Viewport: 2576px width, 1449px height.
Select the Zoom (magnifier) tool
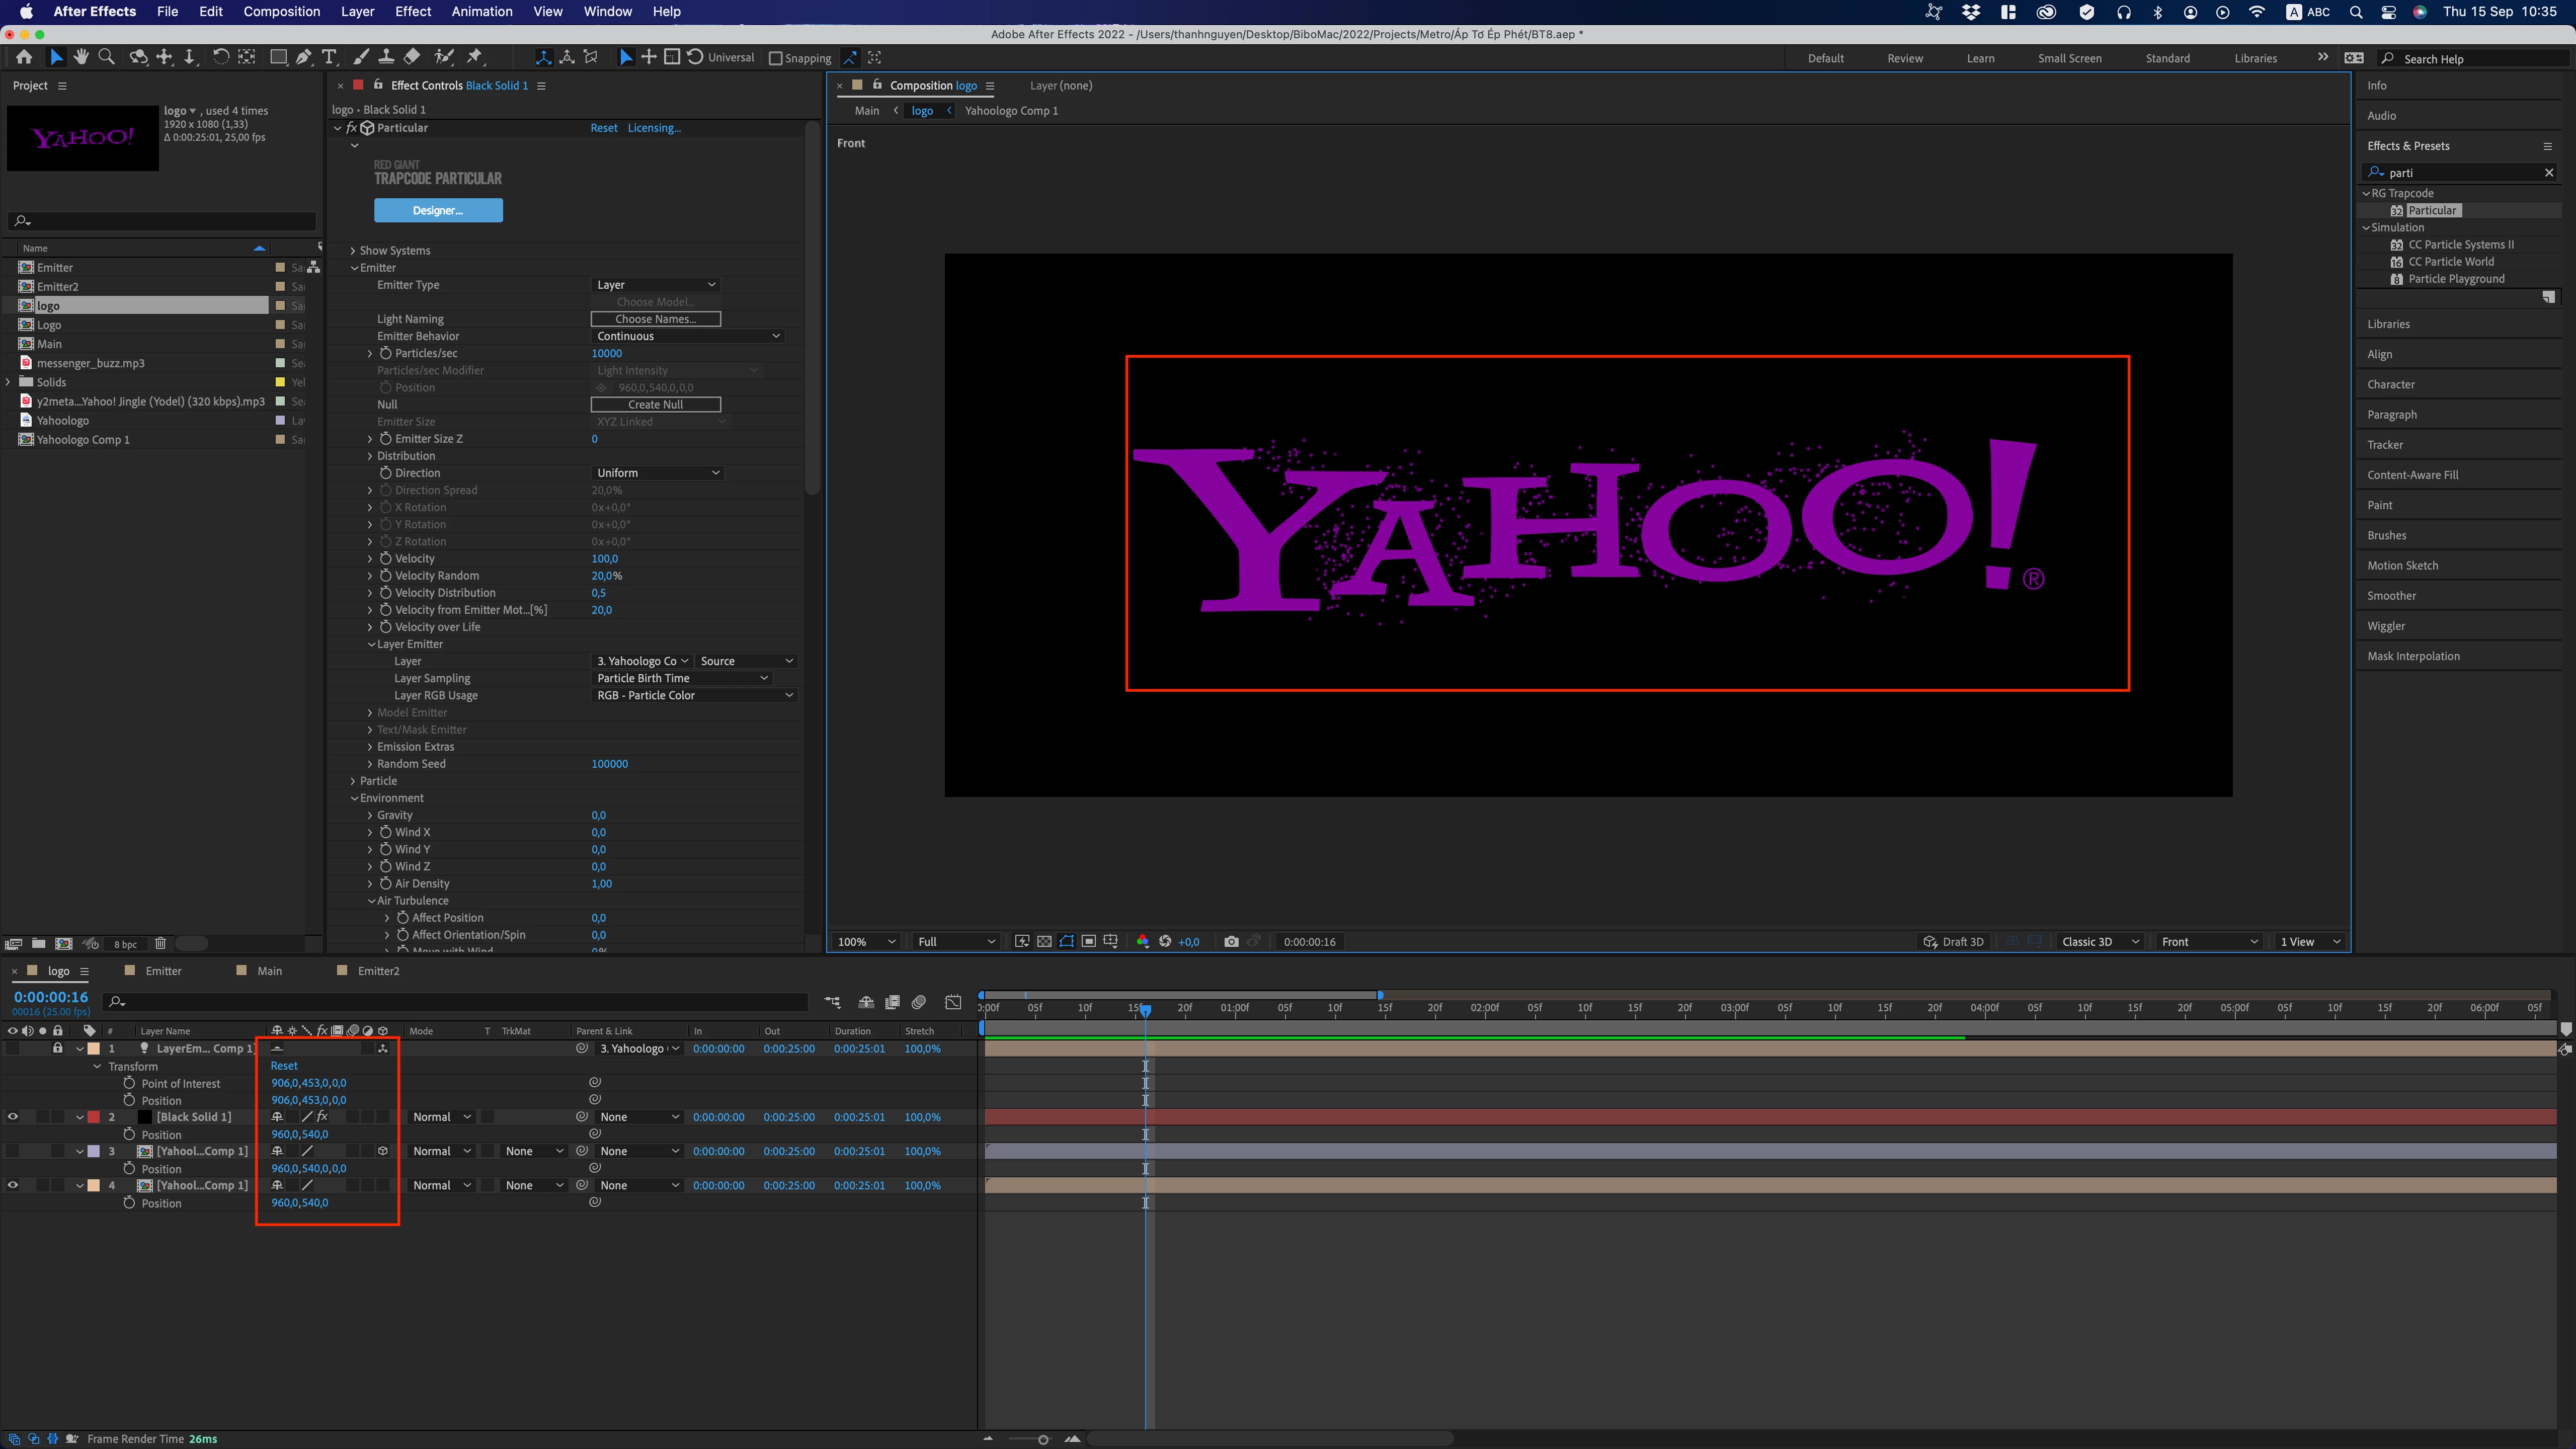click(107, 58)
